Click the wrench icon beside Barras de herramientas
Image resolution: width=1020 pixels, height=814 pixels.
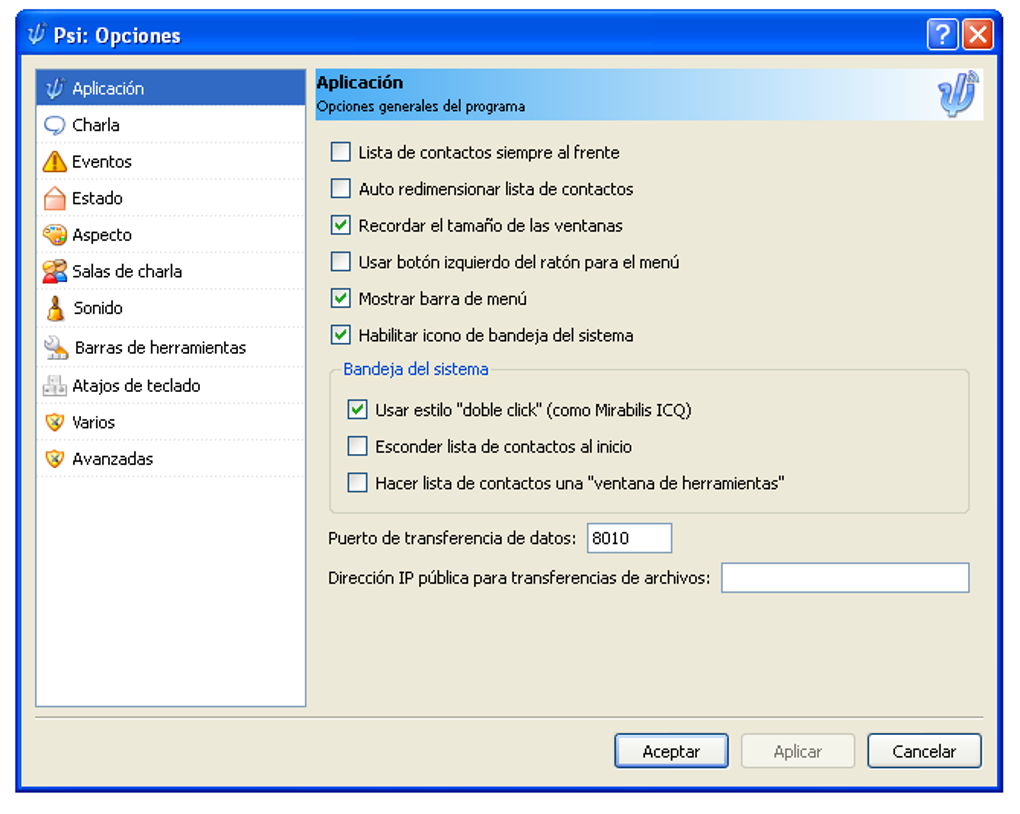click(56, 348)
